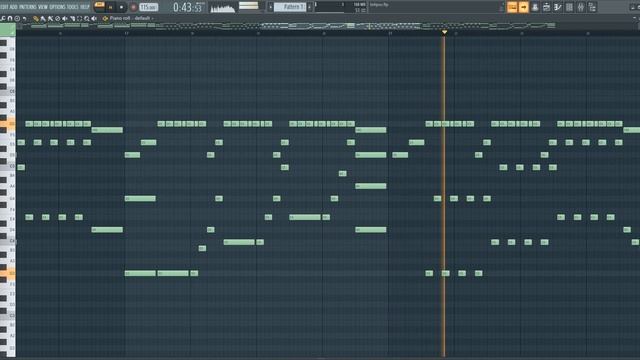Click the orange channel icon before Piano roll title
640x360 pixels.
click(105, 18)
